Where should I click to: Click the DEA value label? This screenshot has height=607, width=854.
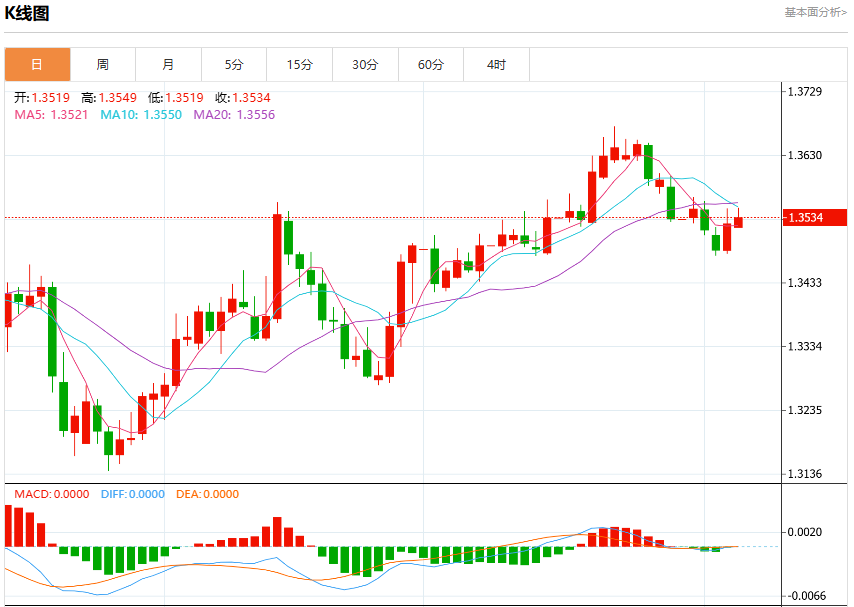tap(207, 494)
